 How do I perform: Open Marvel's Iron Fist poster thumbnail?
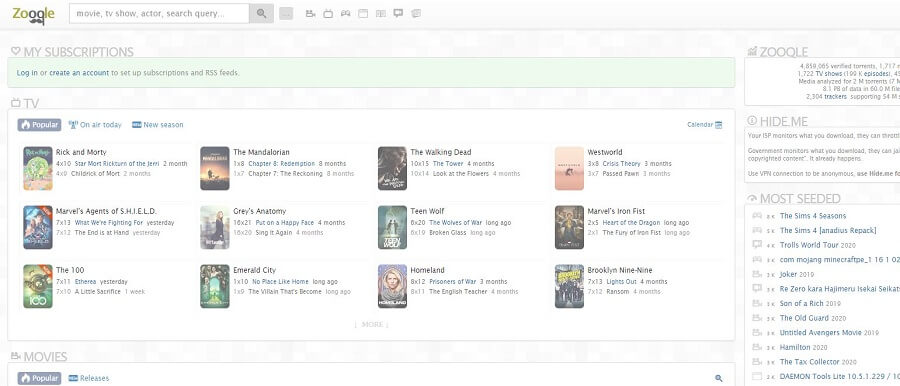(x=569, y=227)
